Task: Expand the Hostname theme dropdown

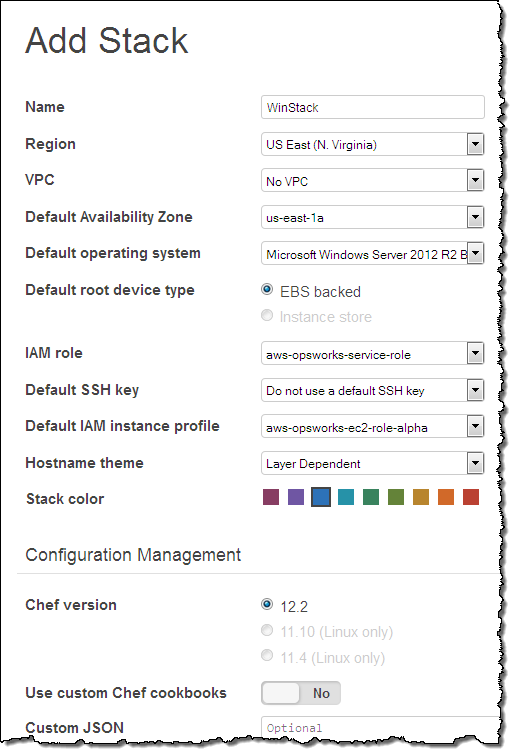Action: click(372, 464)
